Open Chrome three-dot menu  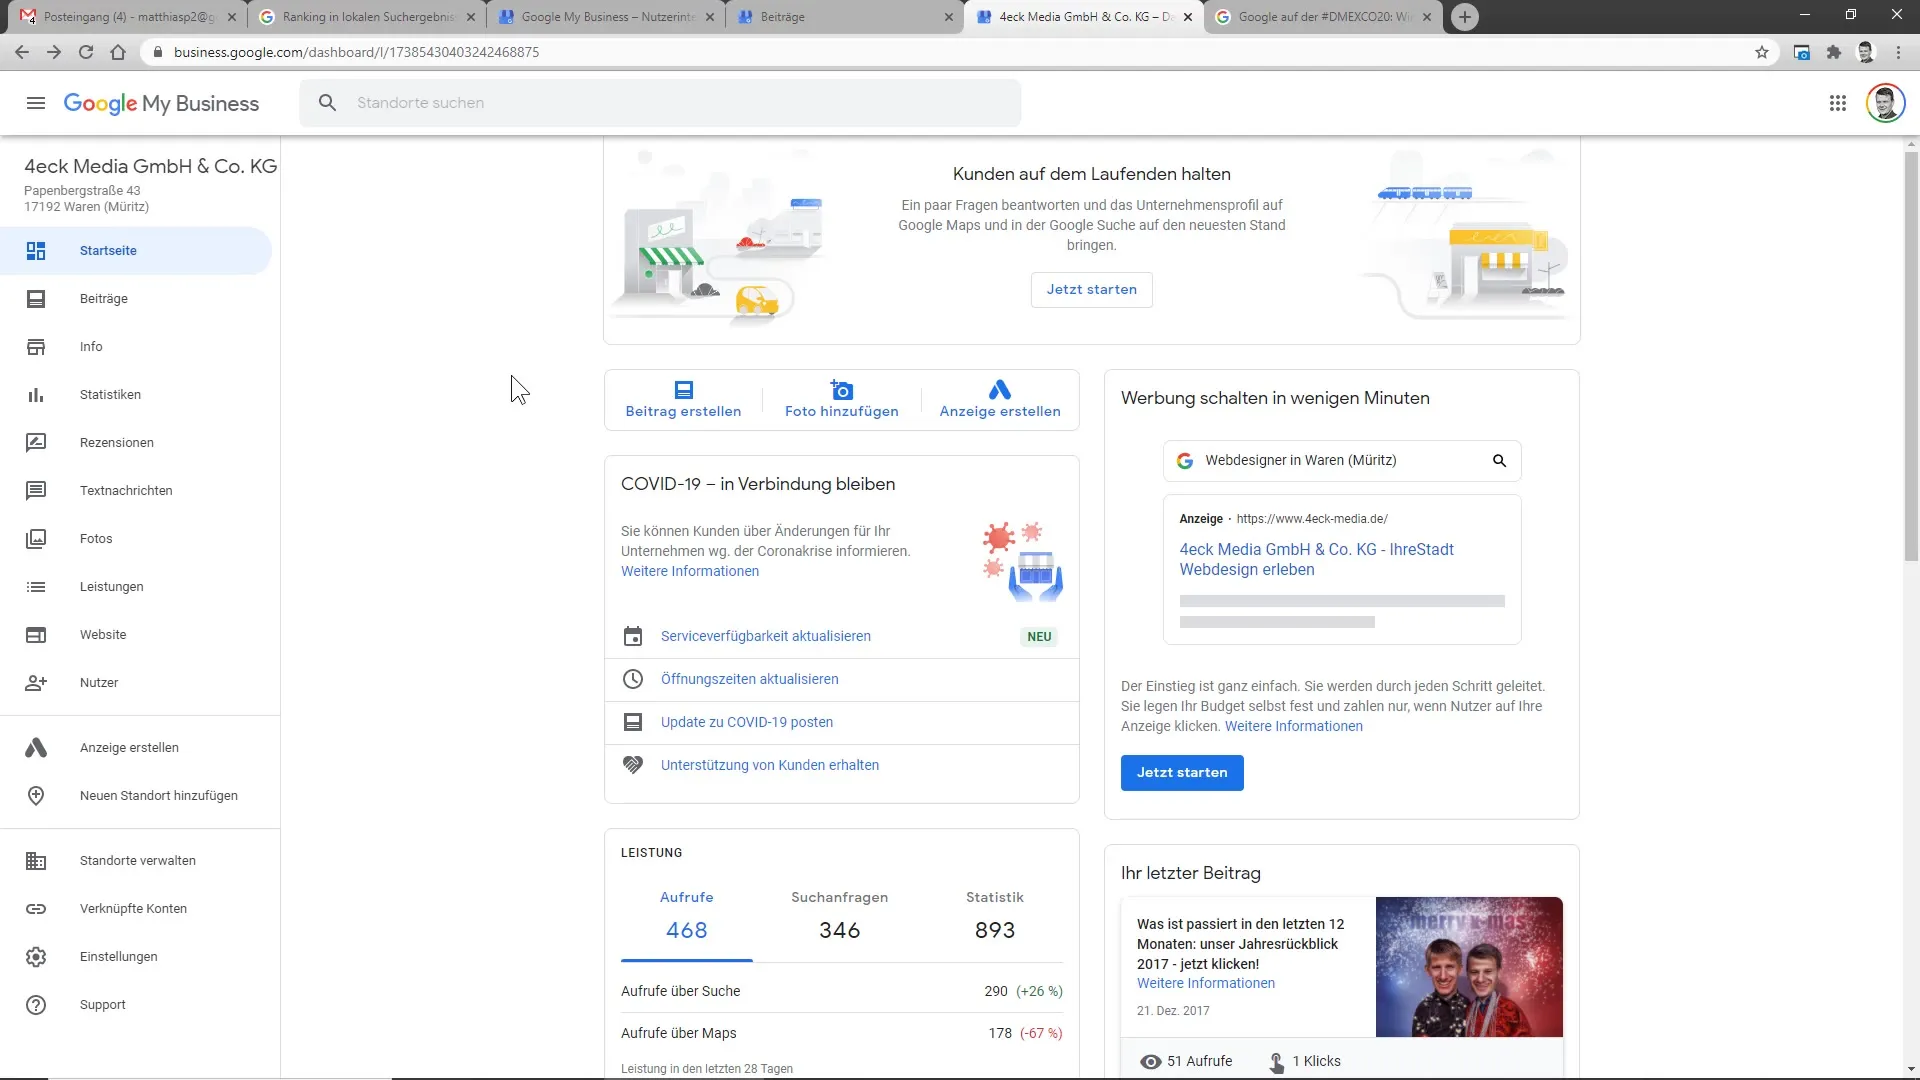(x=1898, y=52)
